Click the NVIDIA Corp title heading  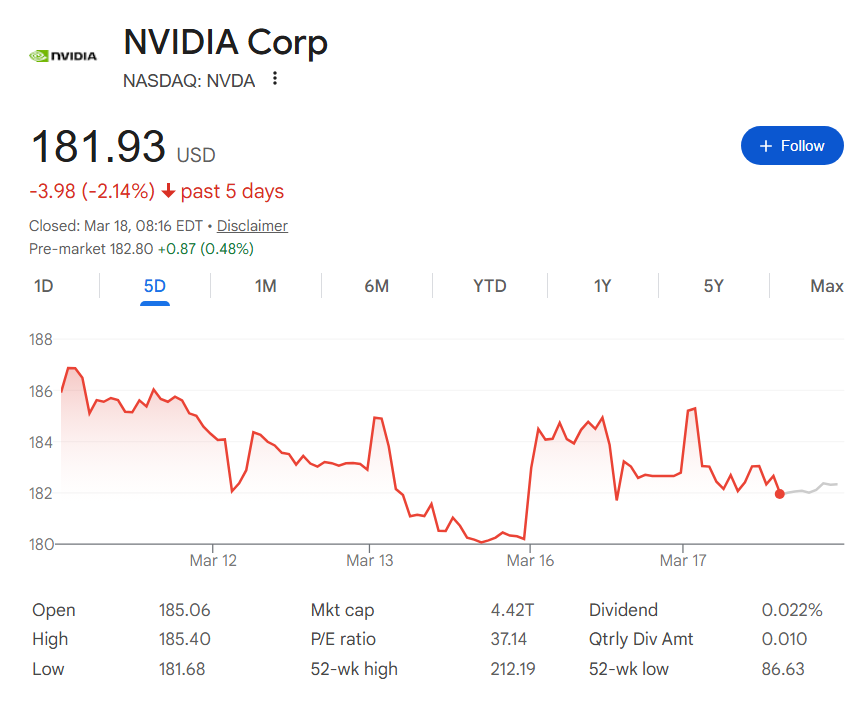(x=225, y=42)
